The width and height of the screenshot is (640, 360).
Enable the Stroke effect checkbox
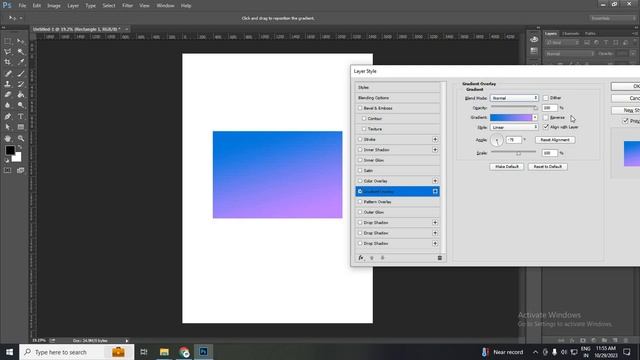point(360,139)
